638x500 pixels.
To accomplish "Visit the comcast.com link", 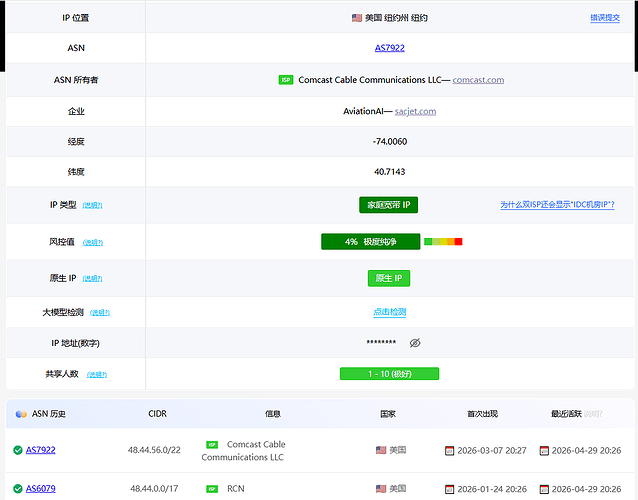I will [478, 80].
